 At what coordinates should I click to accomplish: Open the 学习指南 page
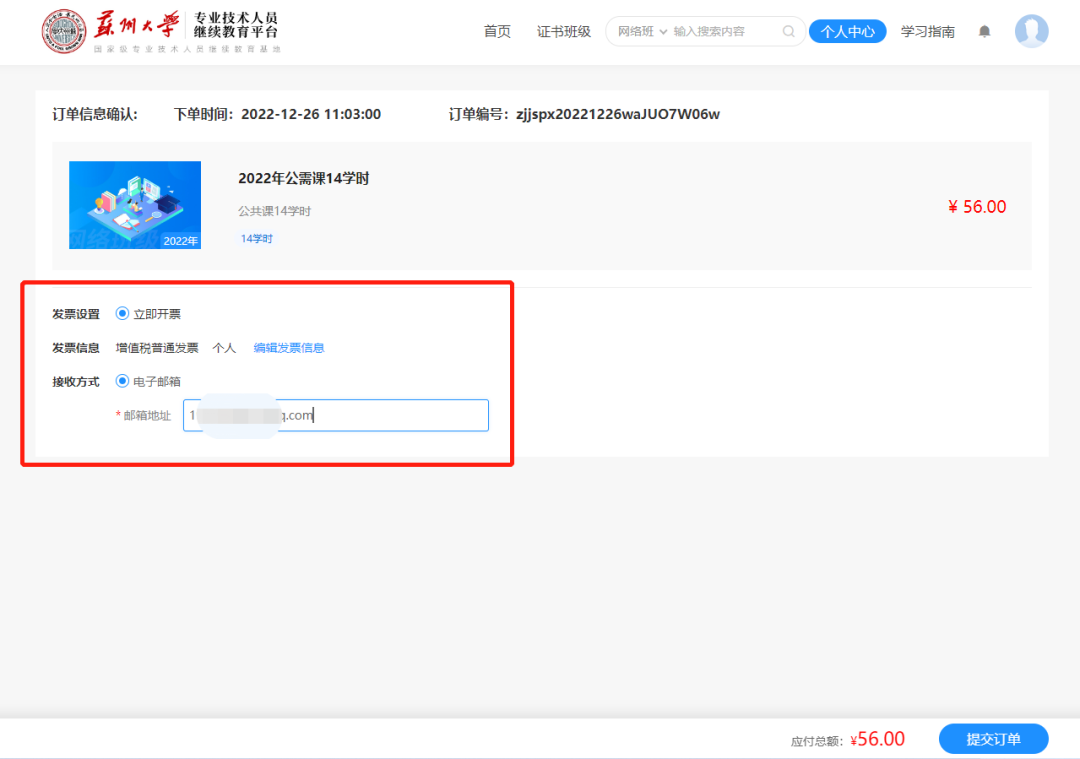(927, 31)
